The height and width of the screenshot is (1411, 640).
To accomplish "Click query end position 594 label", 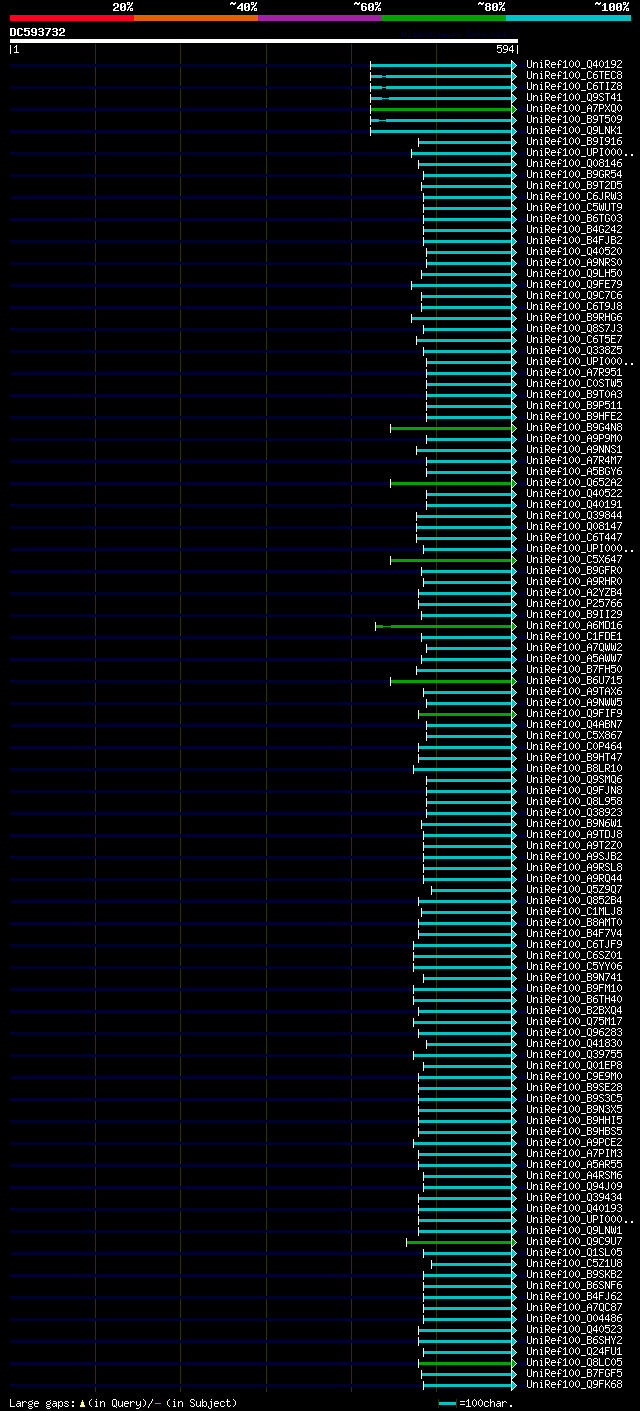I will (x=505, y=49).
